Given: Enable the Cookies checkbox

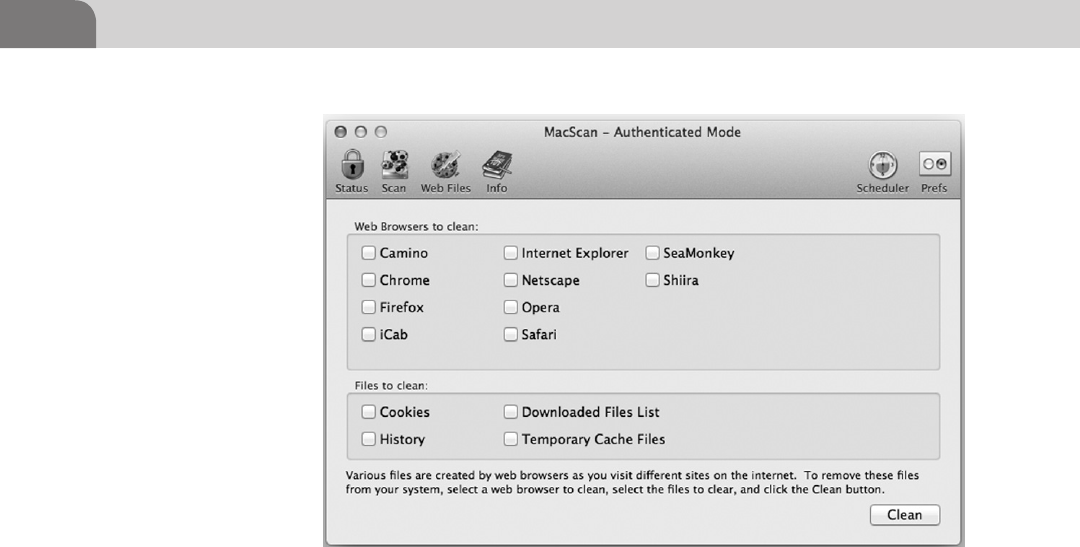Looking at the screenshot, I should click(x=368, y=412).
